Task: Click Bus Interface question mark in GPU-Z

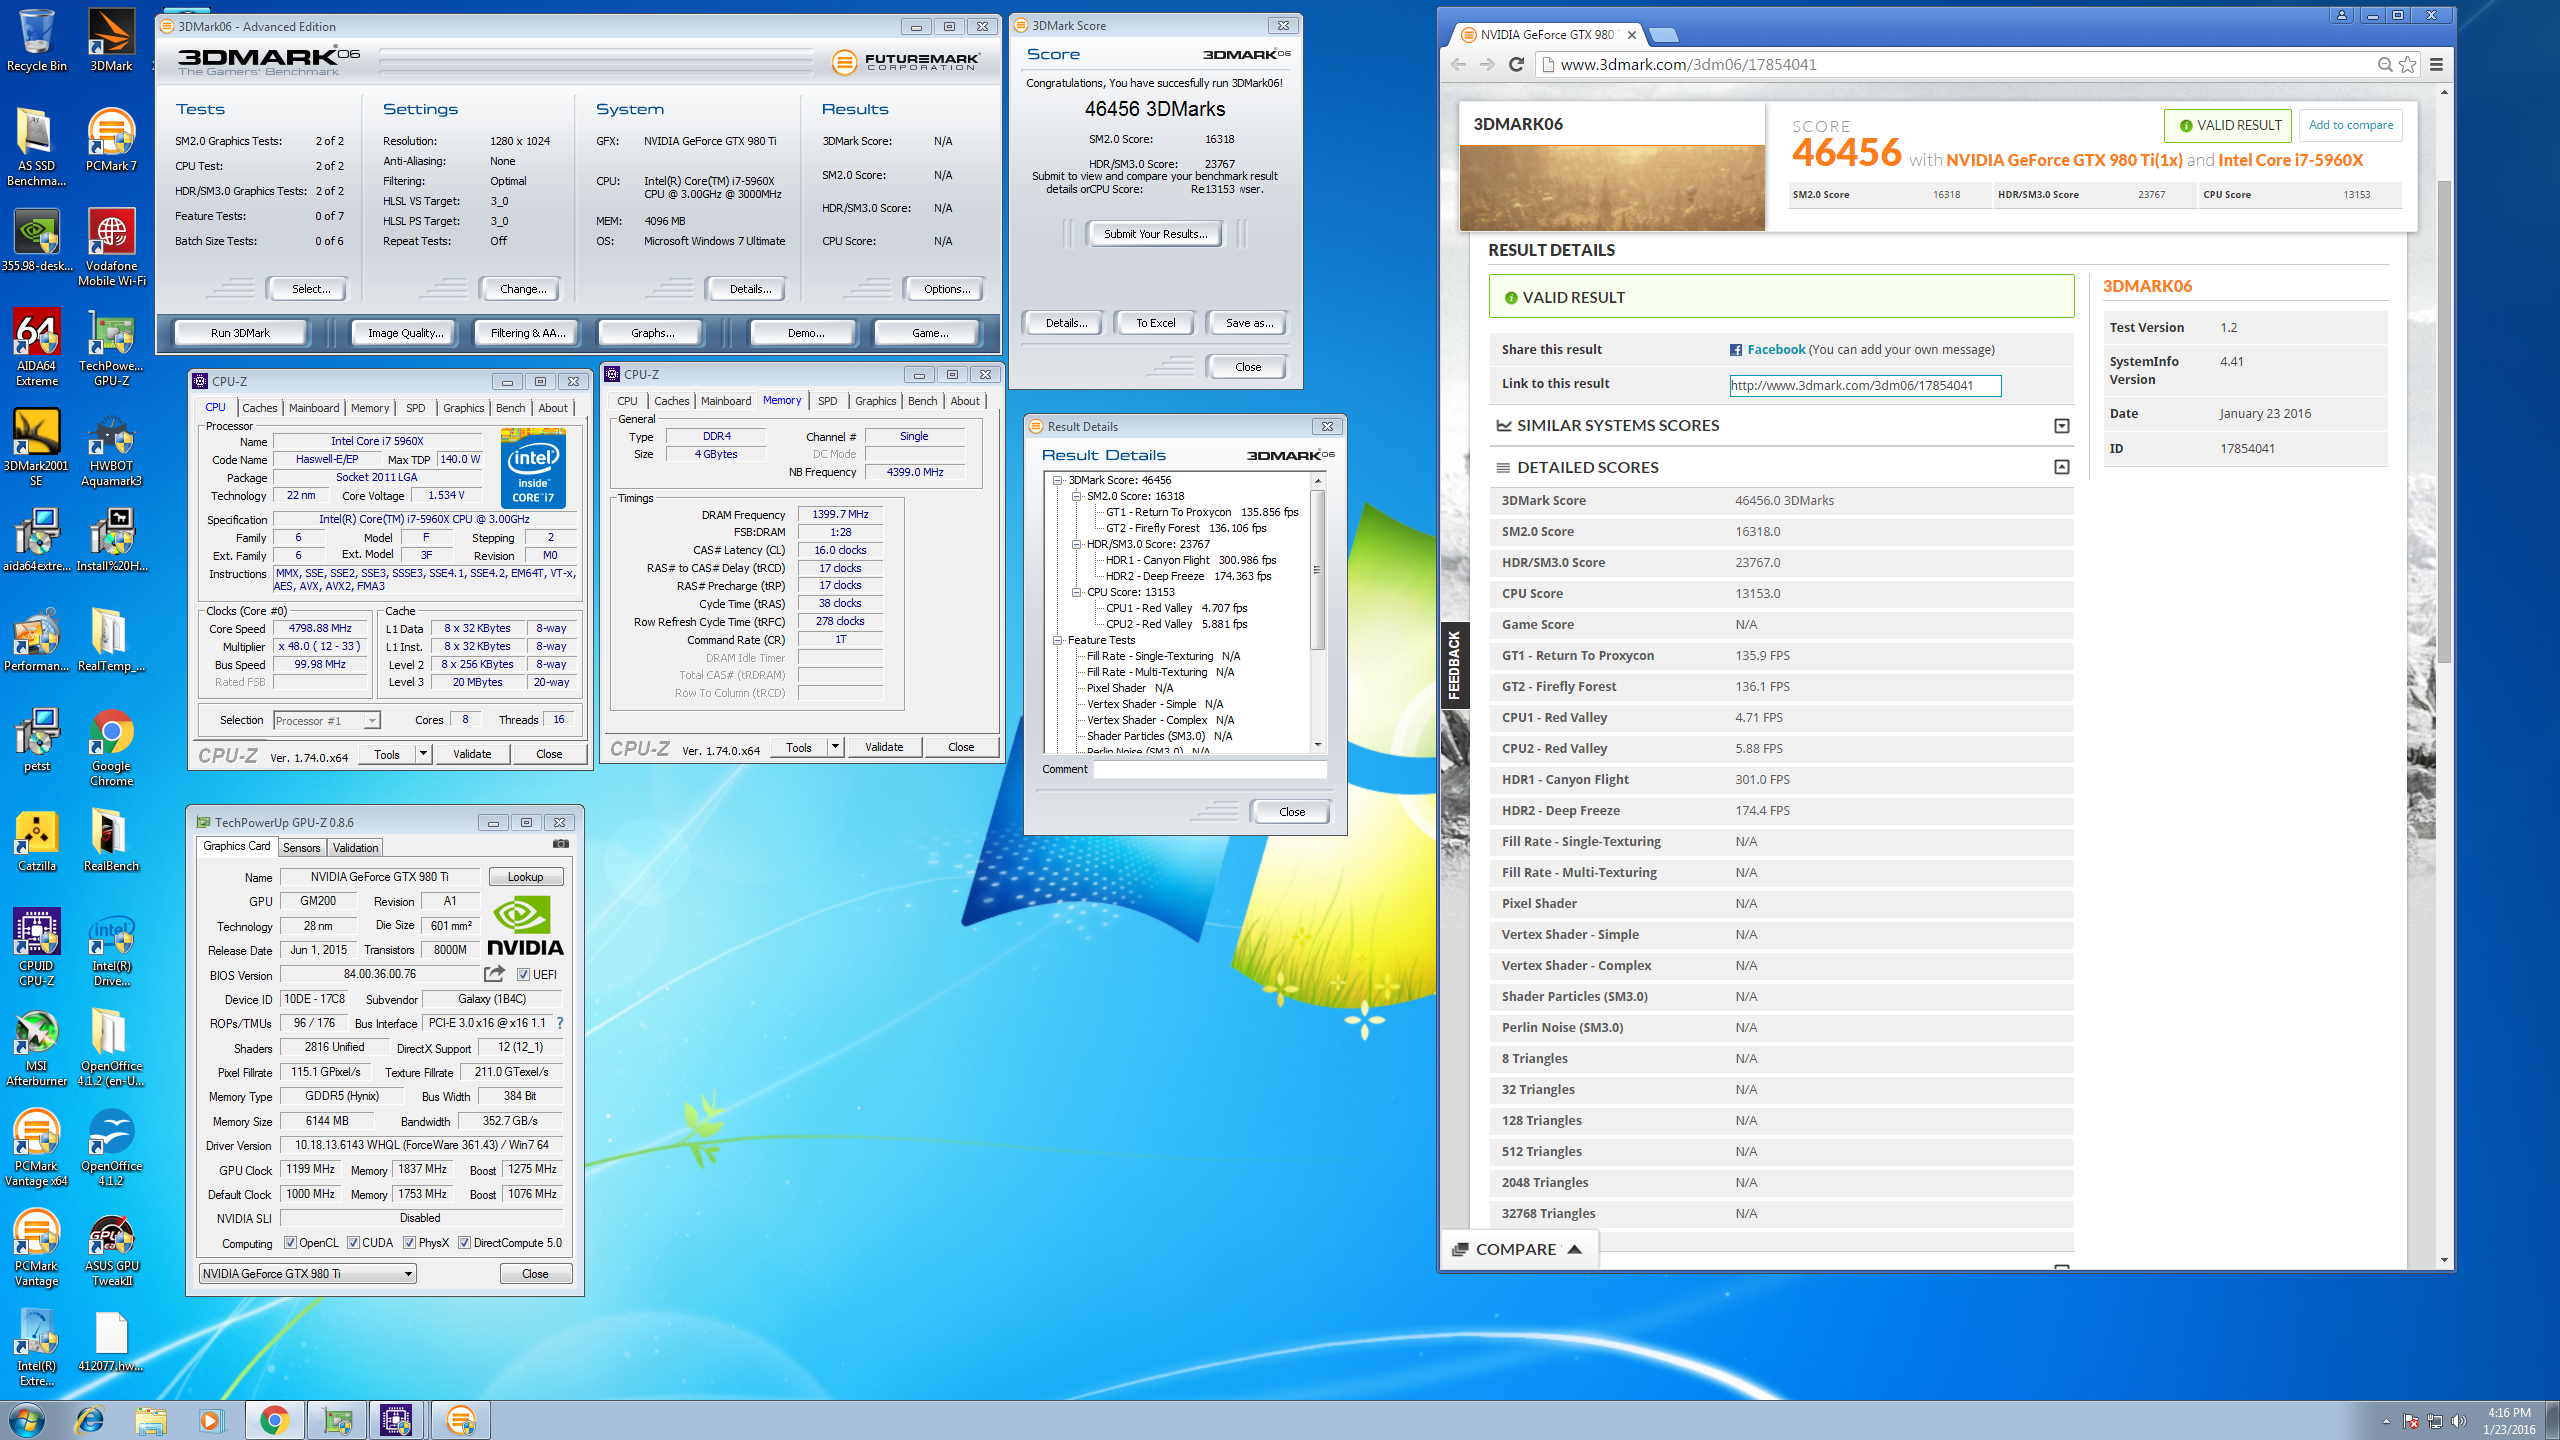Action: point(560,1022)
